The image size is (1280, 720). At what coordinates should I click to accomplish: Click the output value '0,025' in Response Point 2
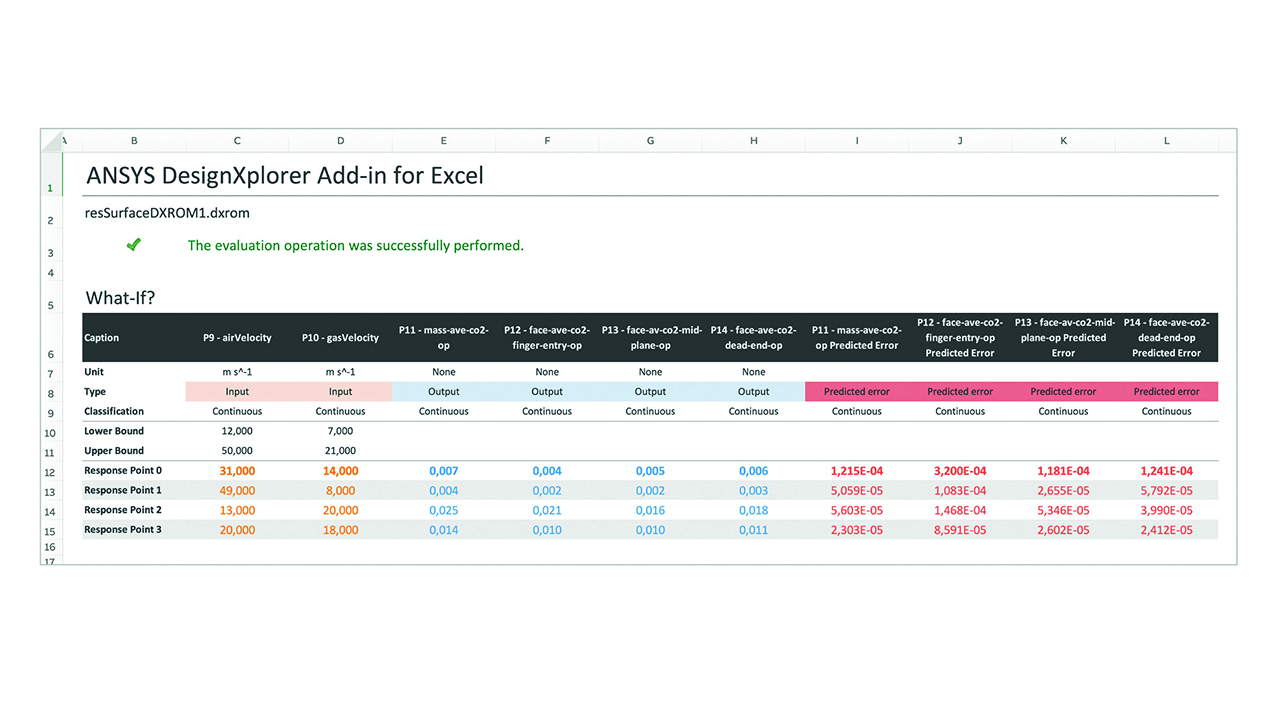444,510
